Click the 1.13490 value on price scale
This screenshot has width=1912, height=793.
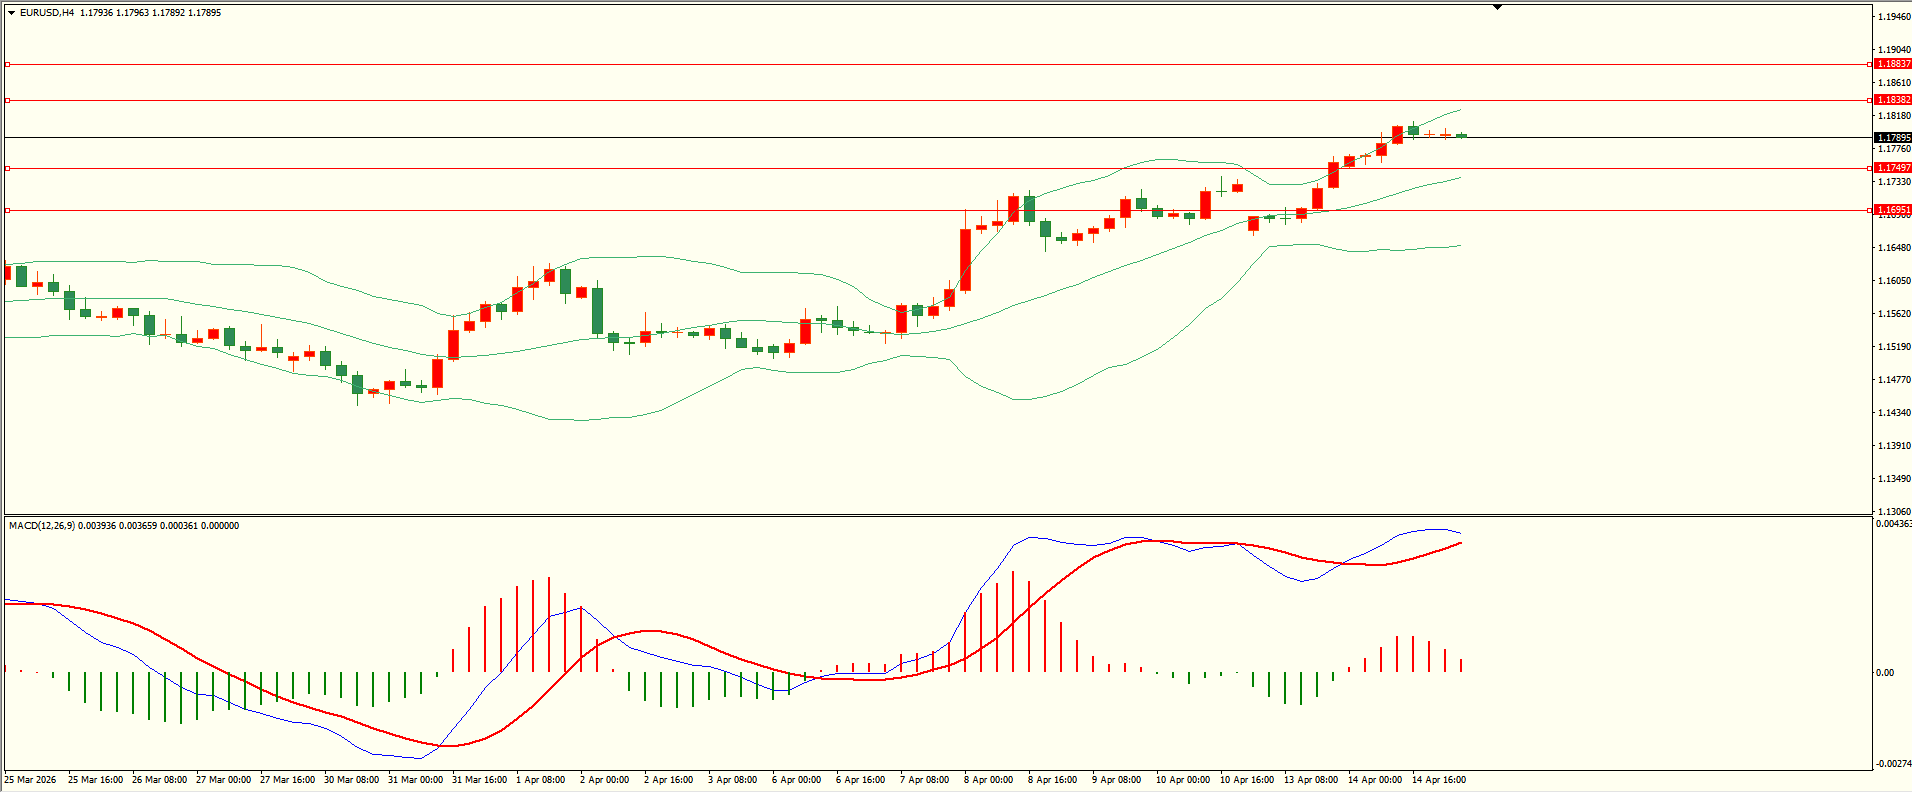click(x=1893, y=479)
